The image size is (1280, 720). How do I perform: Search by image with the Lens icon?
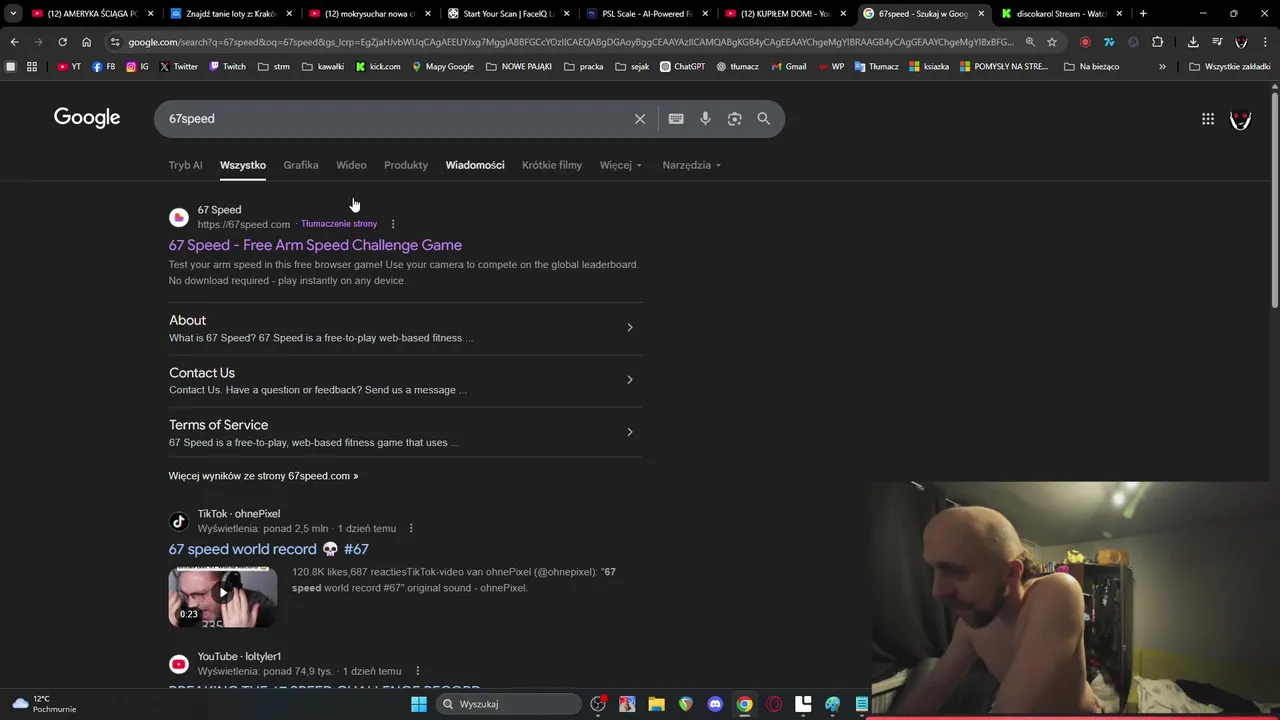pyautogui.click(x=734, y=119)
